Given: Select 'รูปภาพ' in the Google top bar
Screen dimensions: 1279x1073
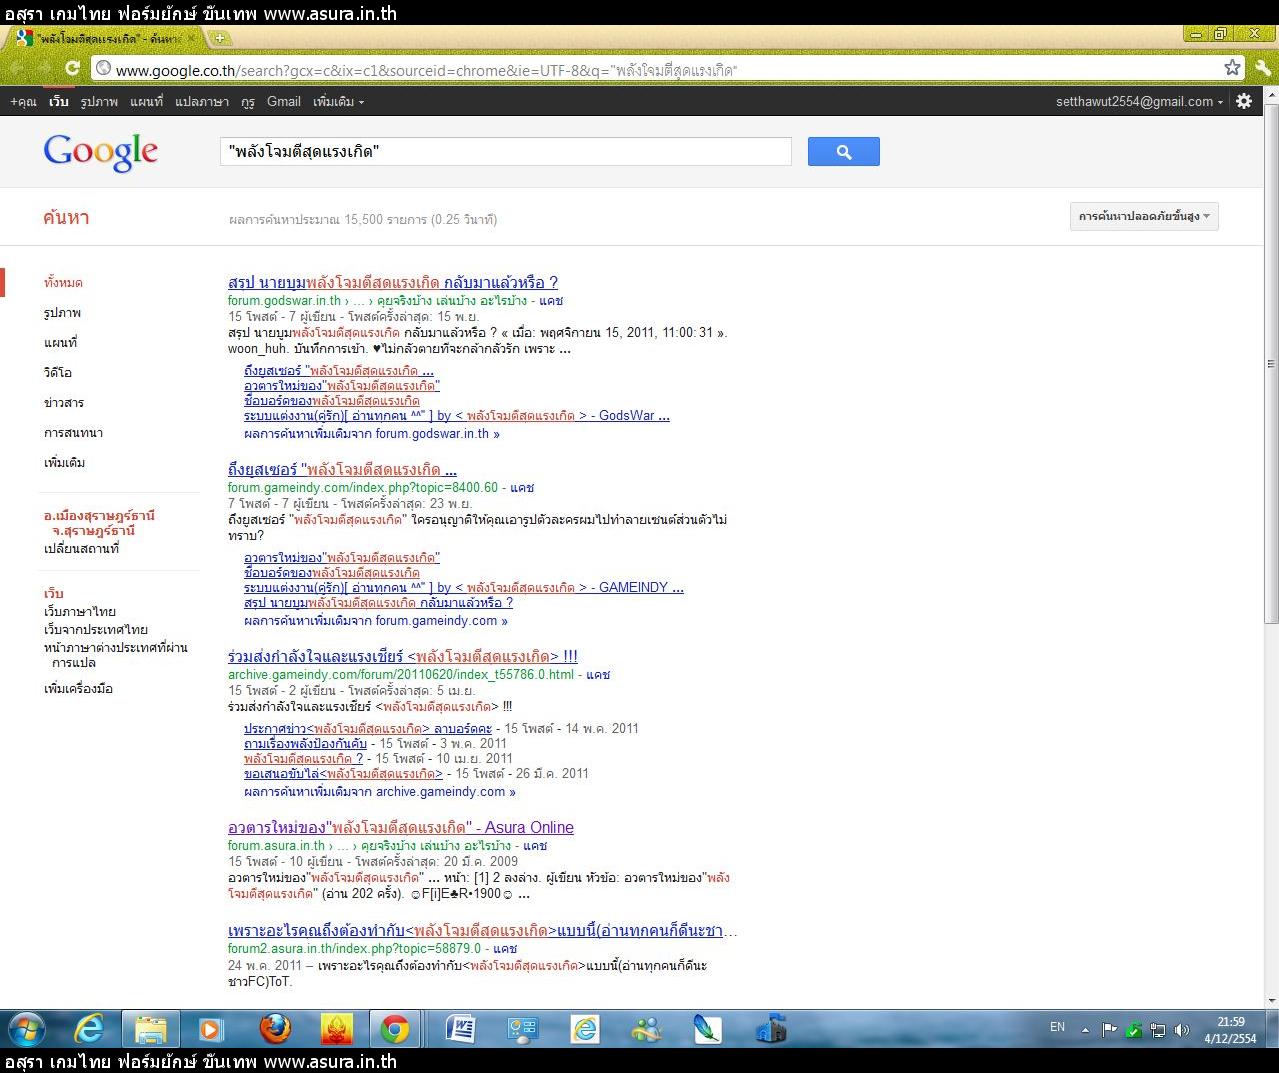Looking at the screenshot, I should click(x=99, y=102).
